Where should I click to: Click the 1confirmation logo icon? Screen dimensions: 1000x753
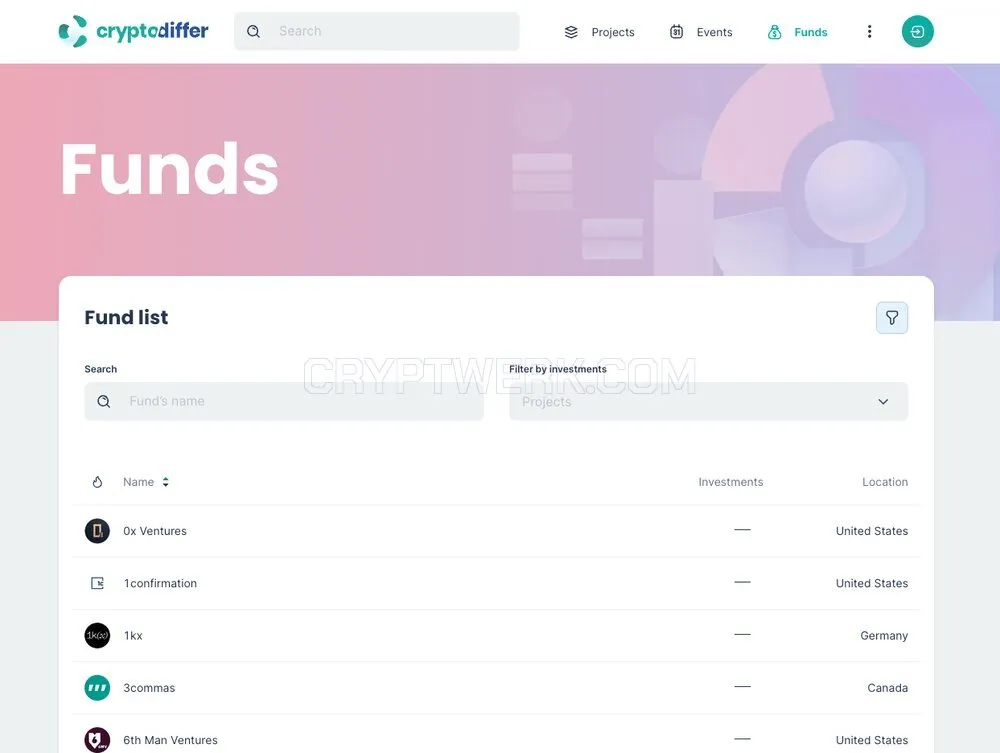pos(97,583)
